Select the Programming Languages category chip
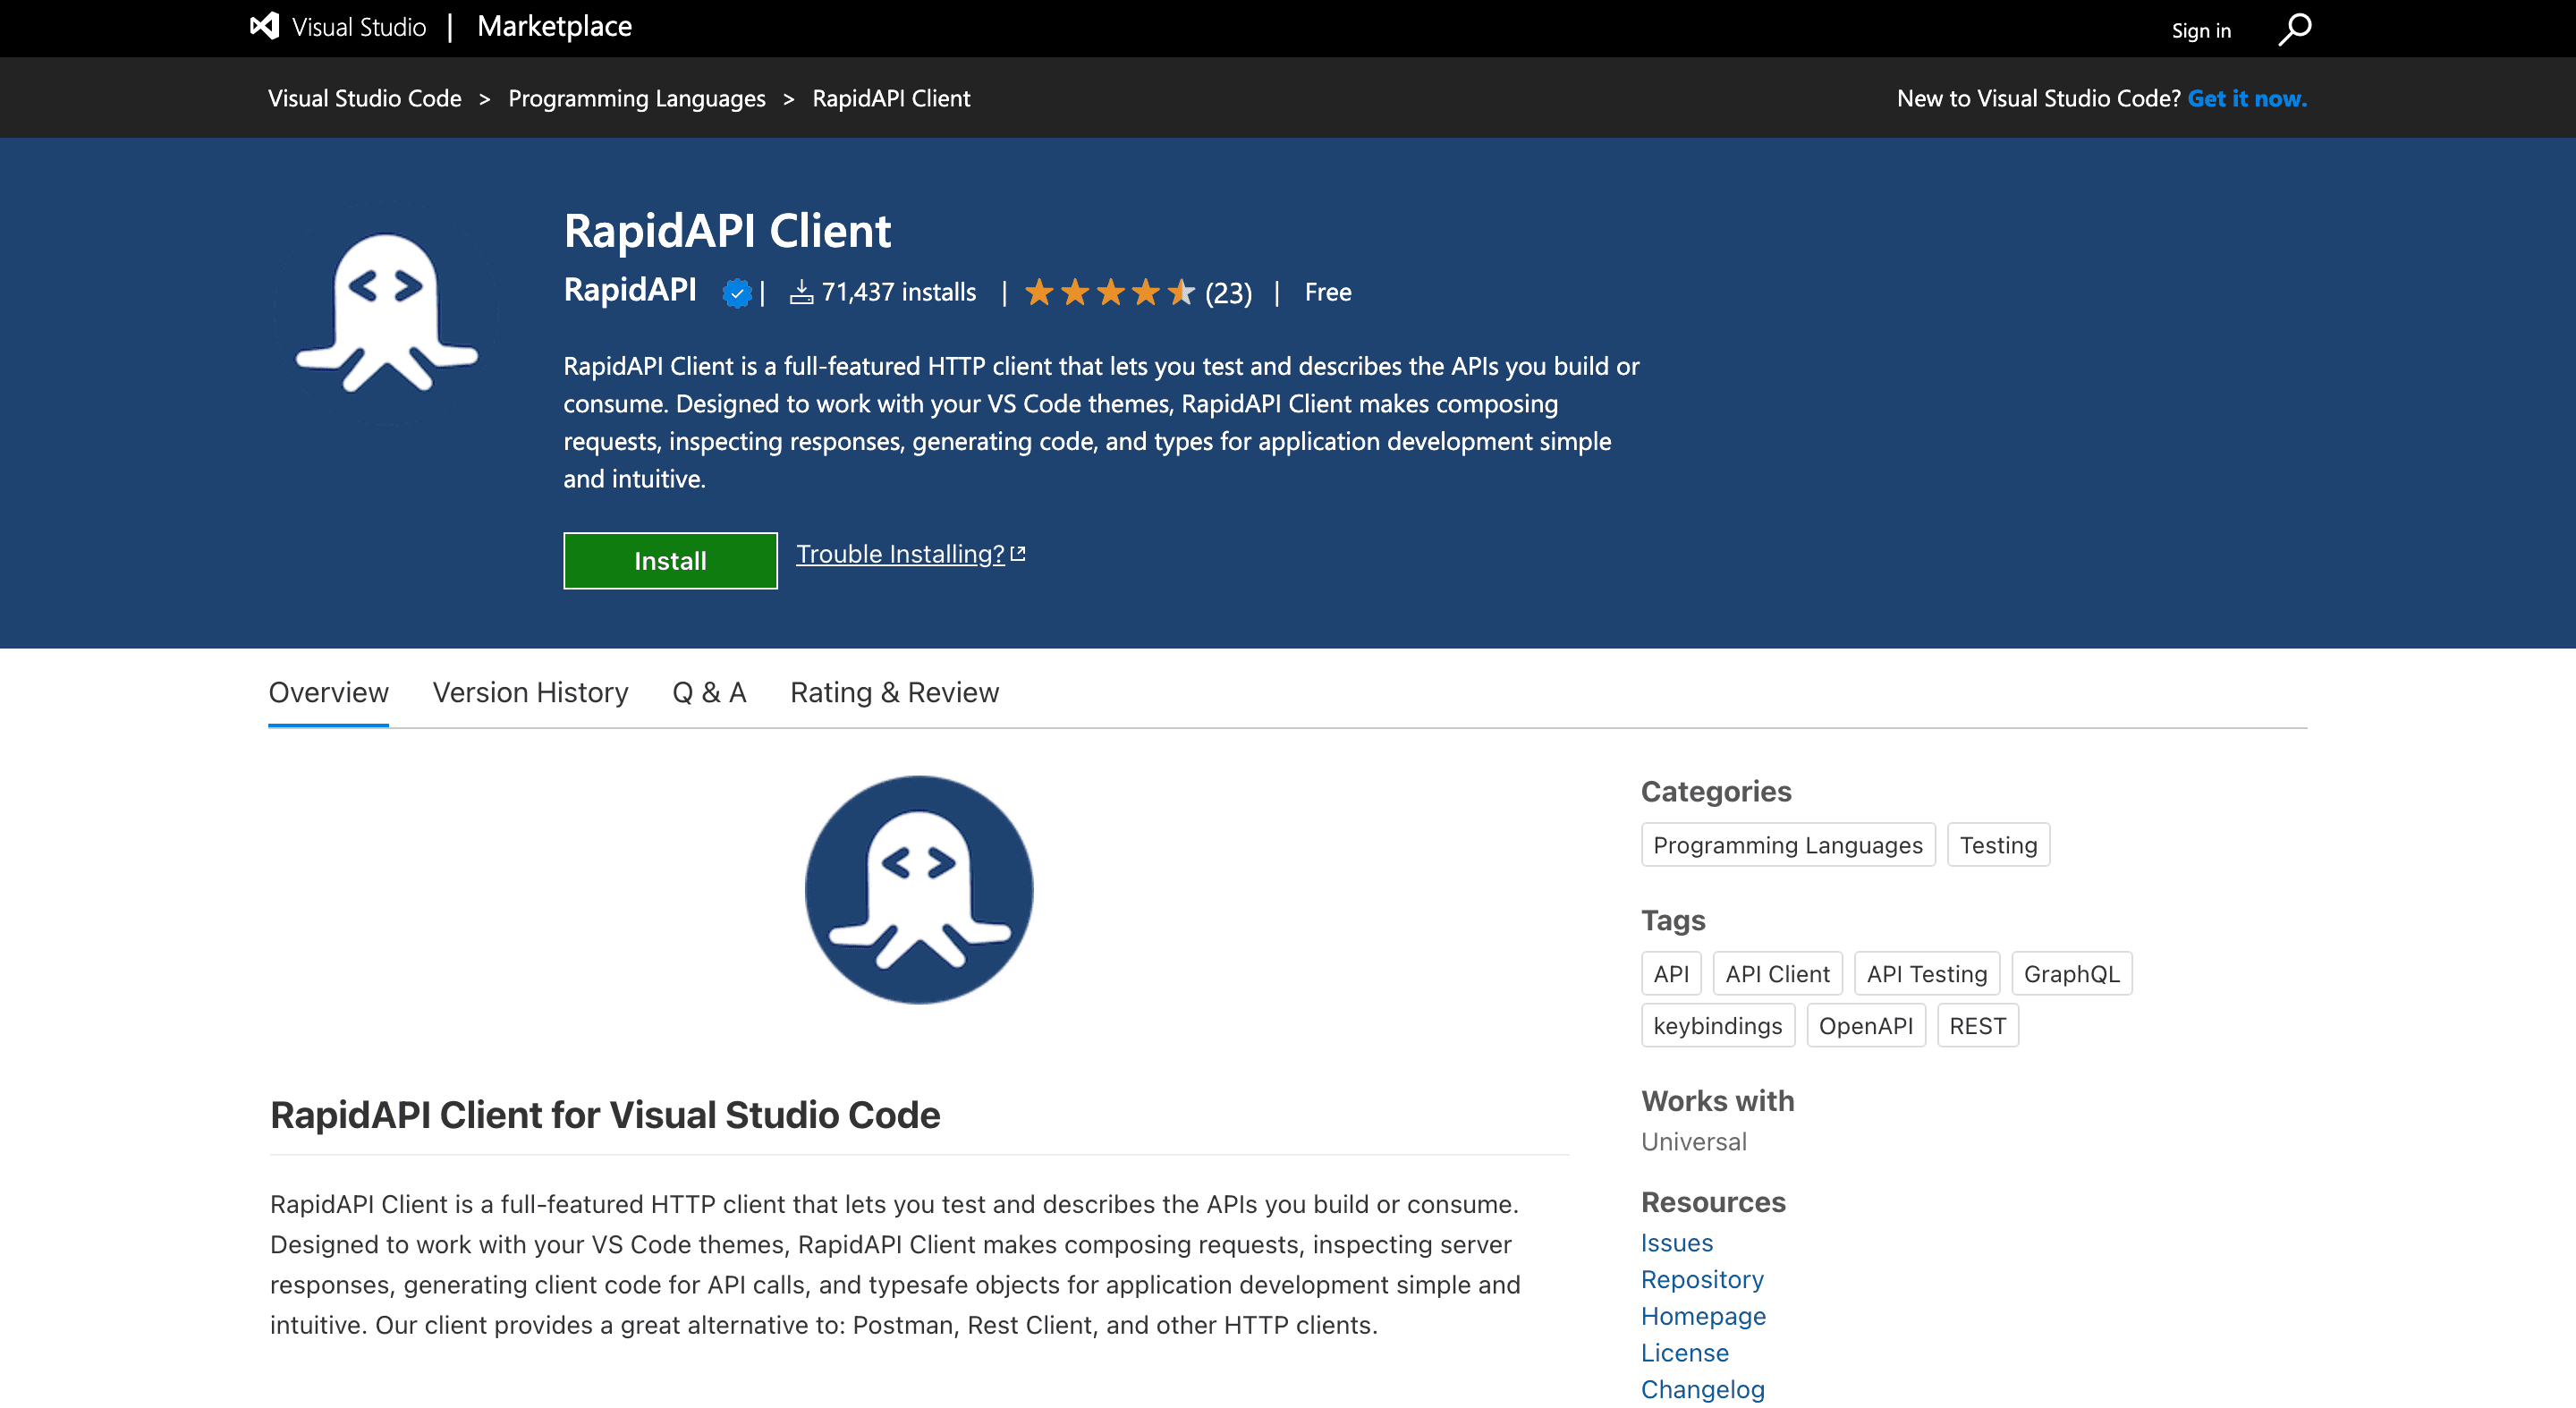The image size is (2576, 1408). (x=1788, y=845)
